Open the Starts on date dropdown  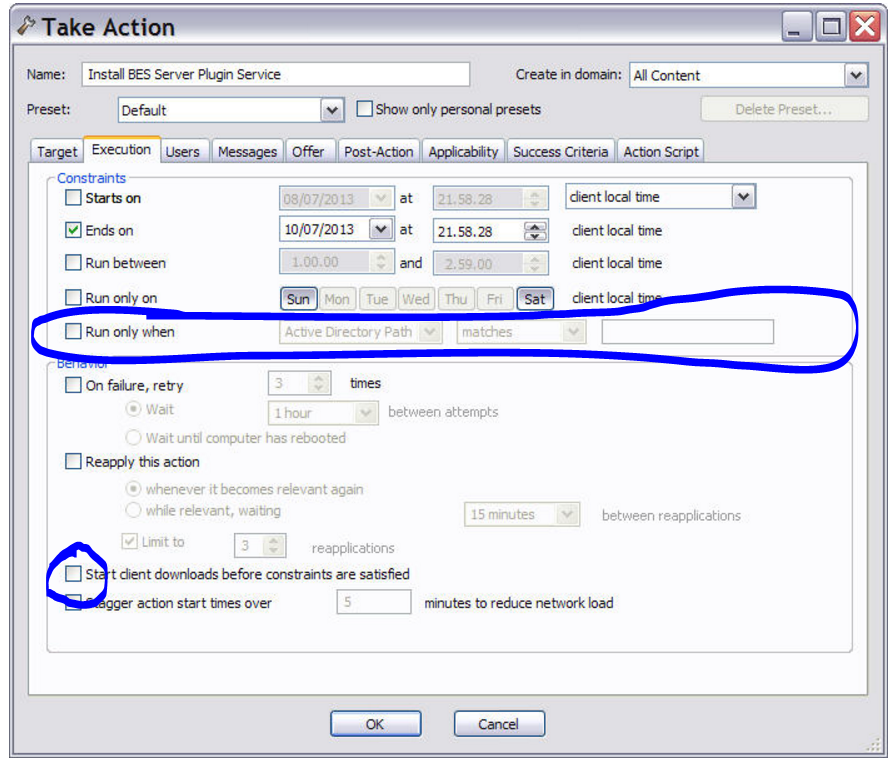pos(381,198)
